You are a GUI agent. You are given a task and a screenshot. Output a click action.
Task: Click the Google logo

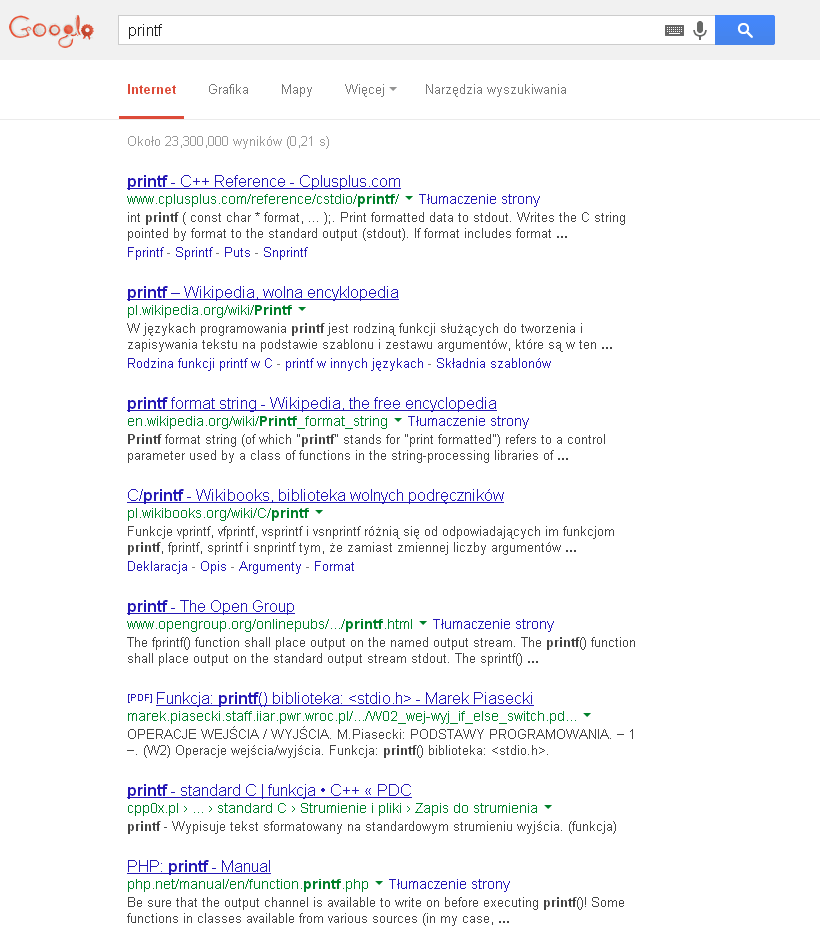pos(51,30)
